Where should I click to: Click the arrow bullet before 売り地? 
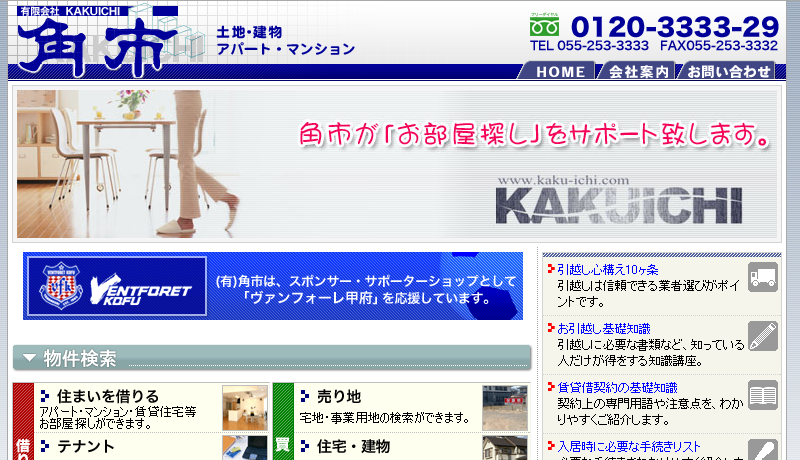(305, 396)
